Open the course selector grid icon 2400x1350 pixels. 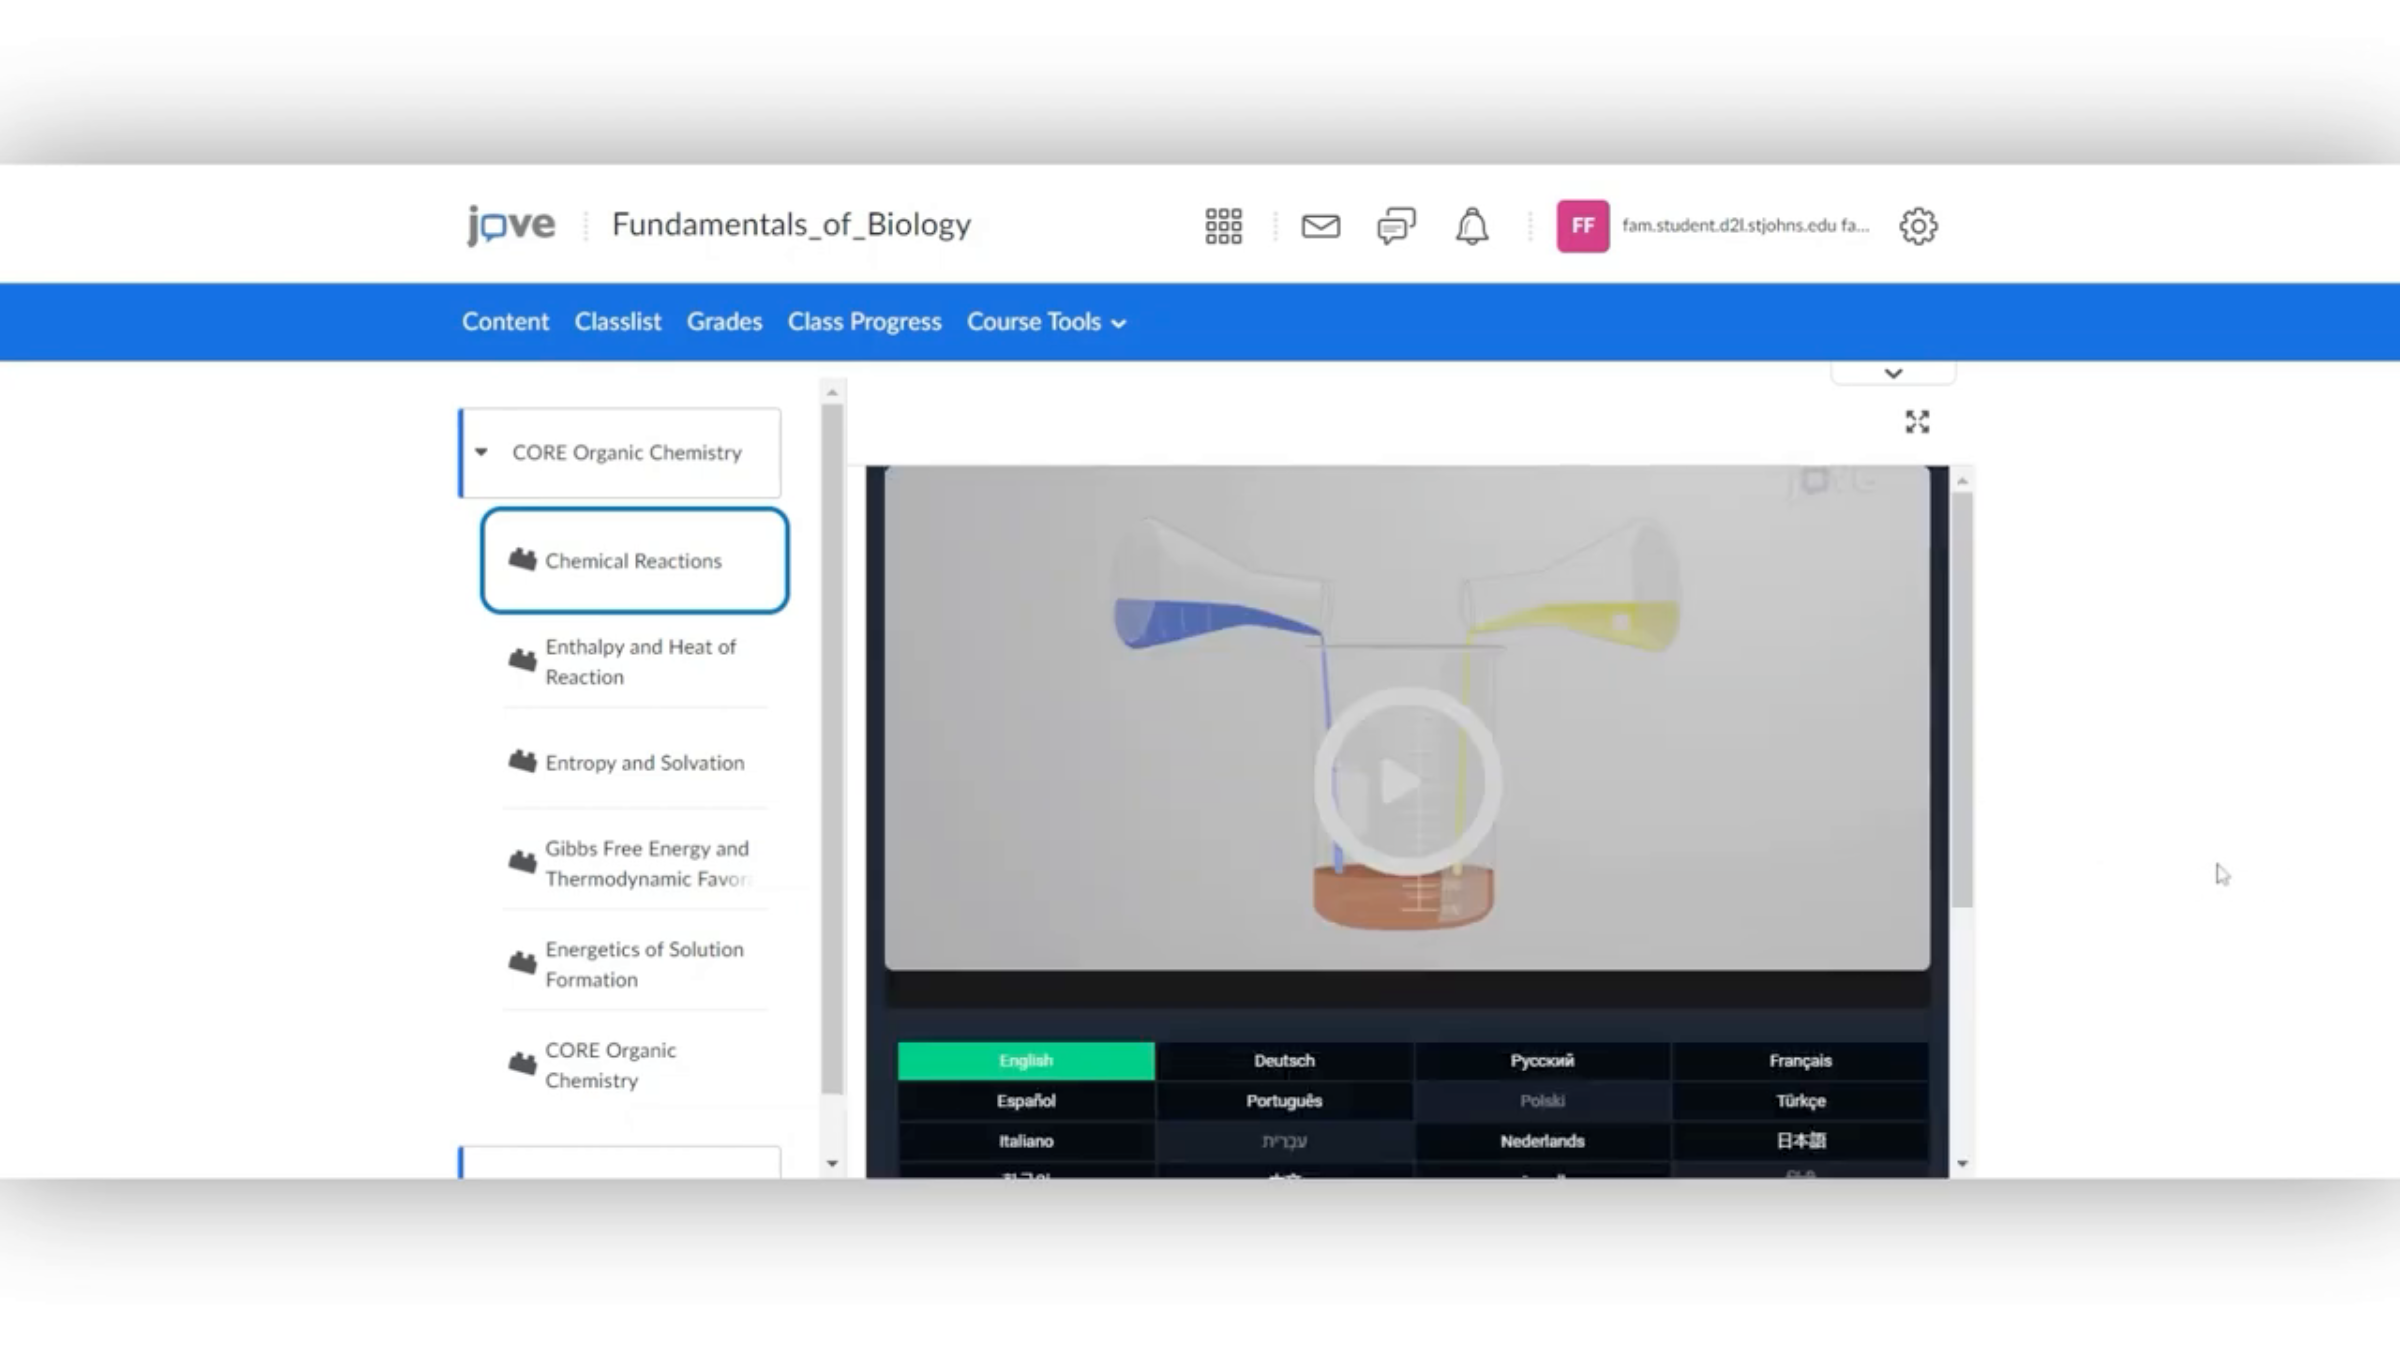[1223, 226]
